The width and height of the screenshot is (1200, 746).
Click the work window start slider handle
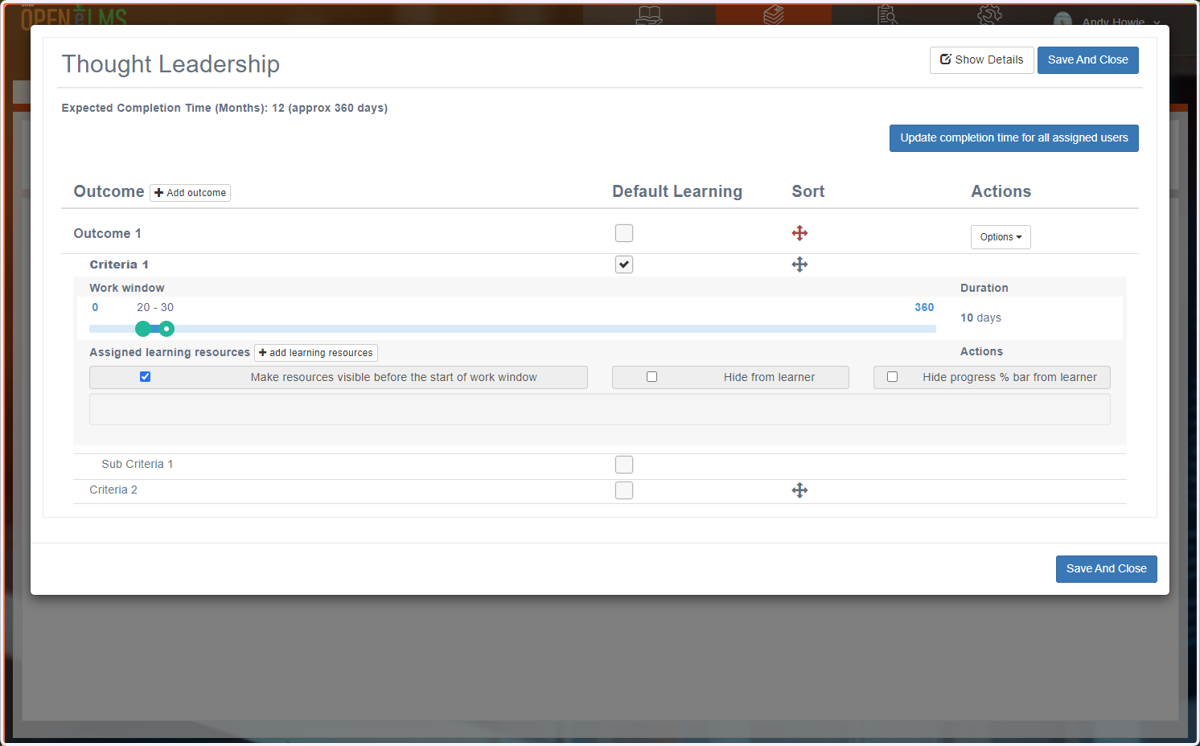tap(143, 329)
